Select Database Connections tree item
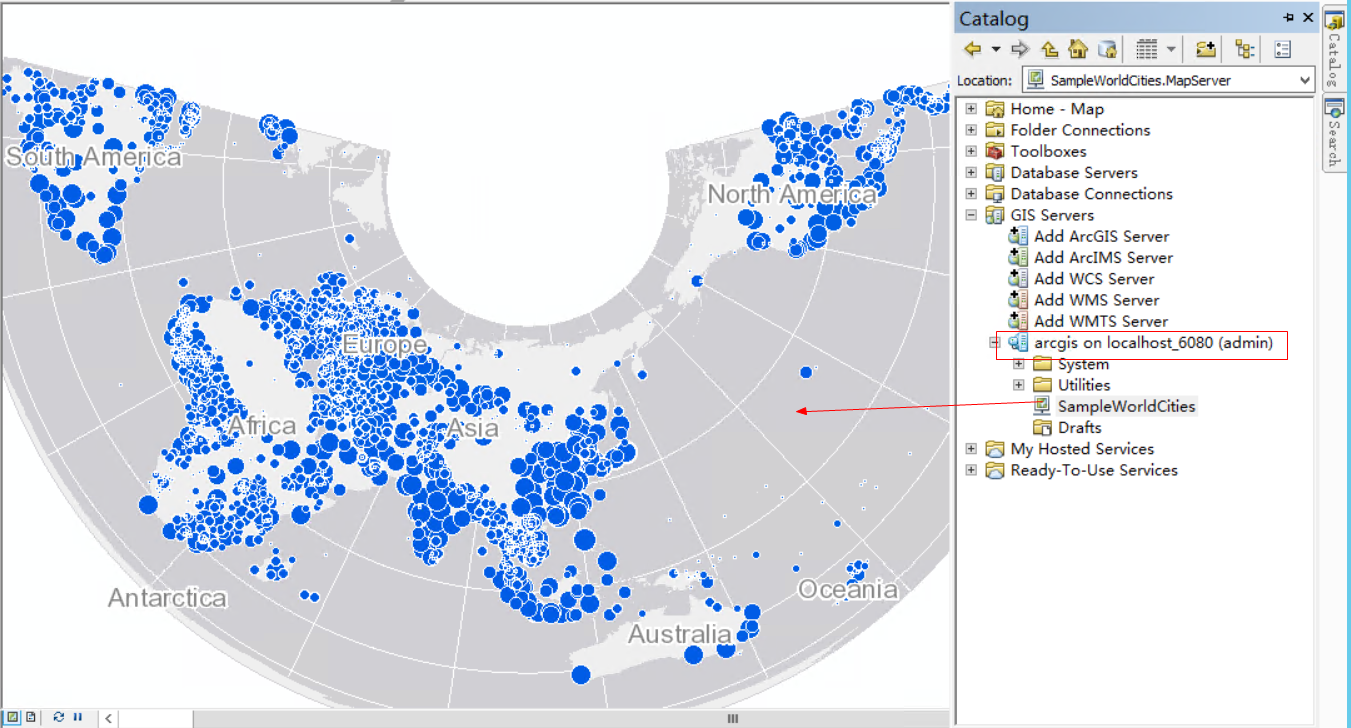This screenshot has width=1351, height=728. 1091,194
